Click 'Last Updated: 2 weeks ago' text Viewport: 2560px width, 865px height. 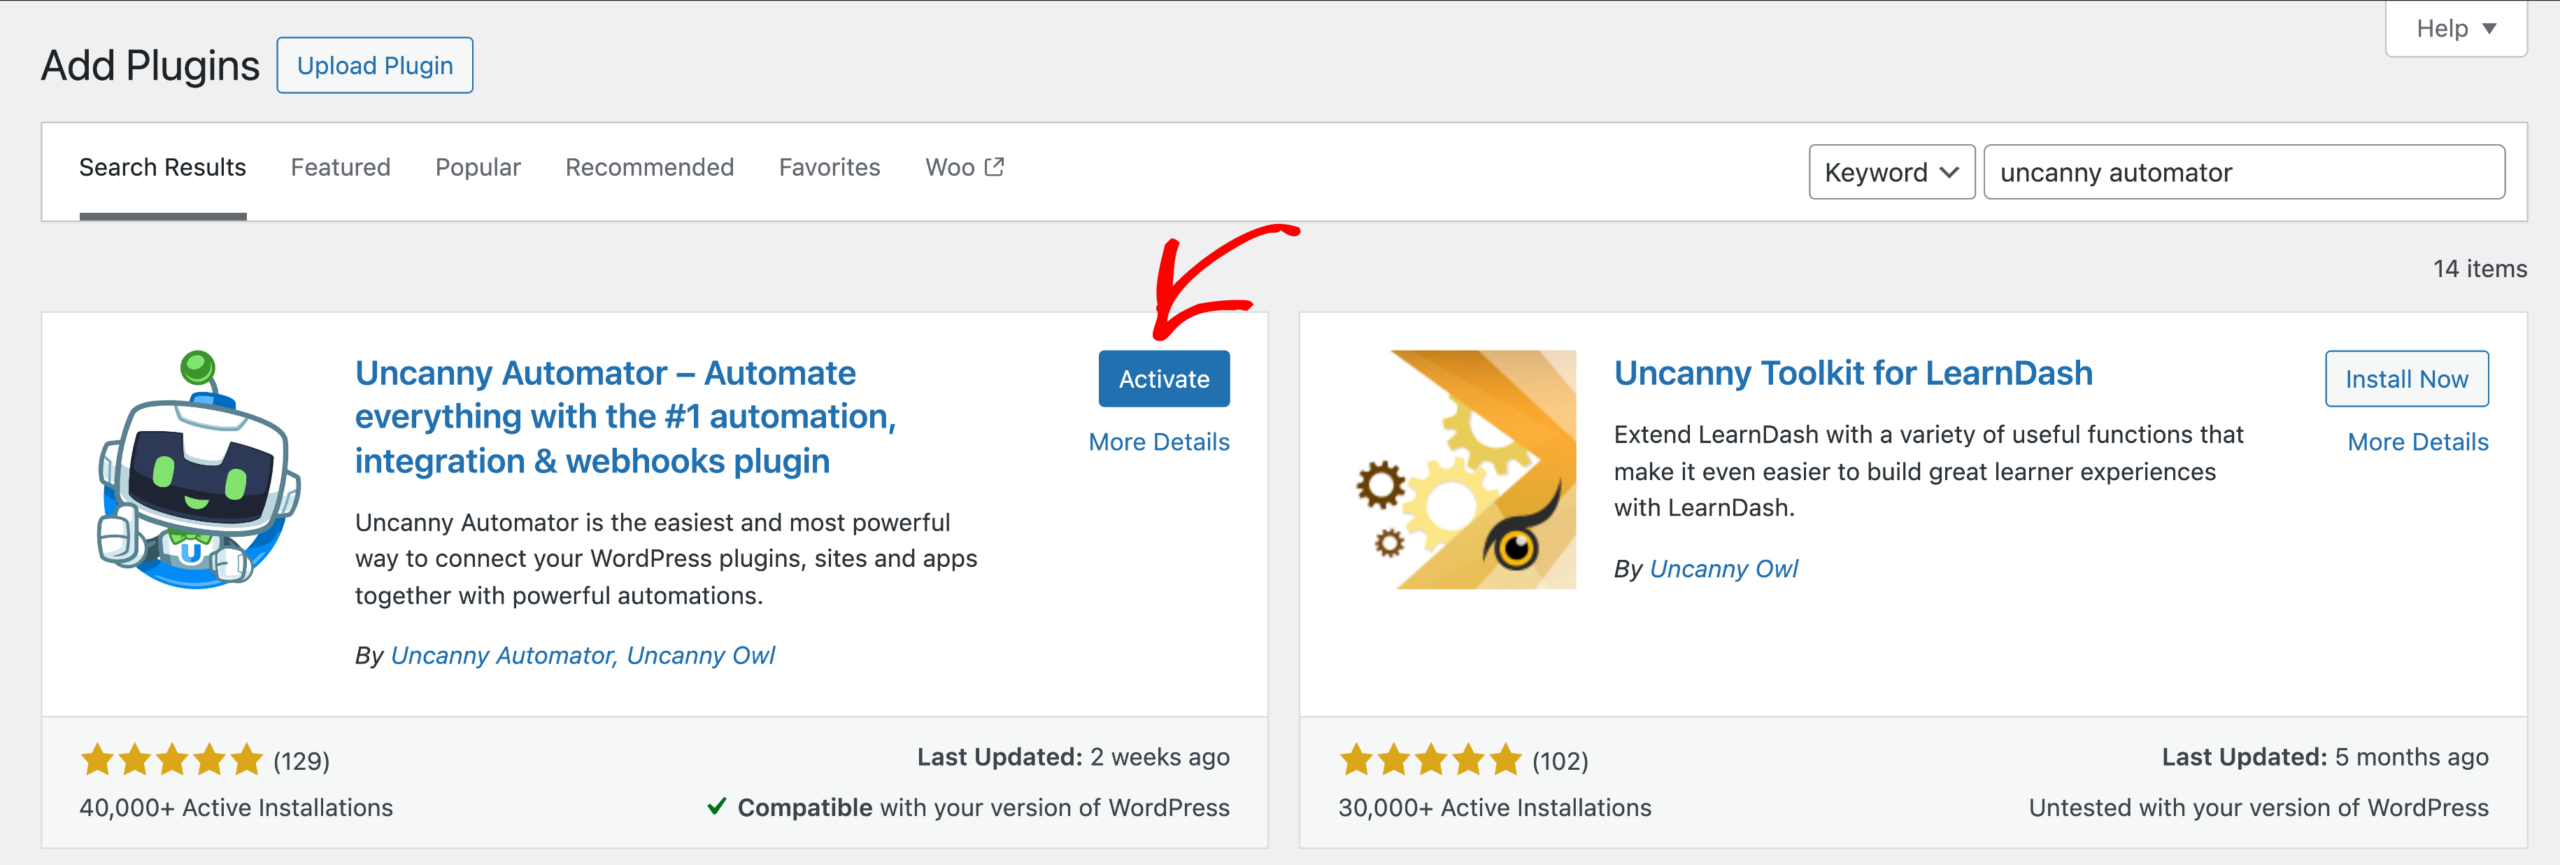(x=1074, y=757)
